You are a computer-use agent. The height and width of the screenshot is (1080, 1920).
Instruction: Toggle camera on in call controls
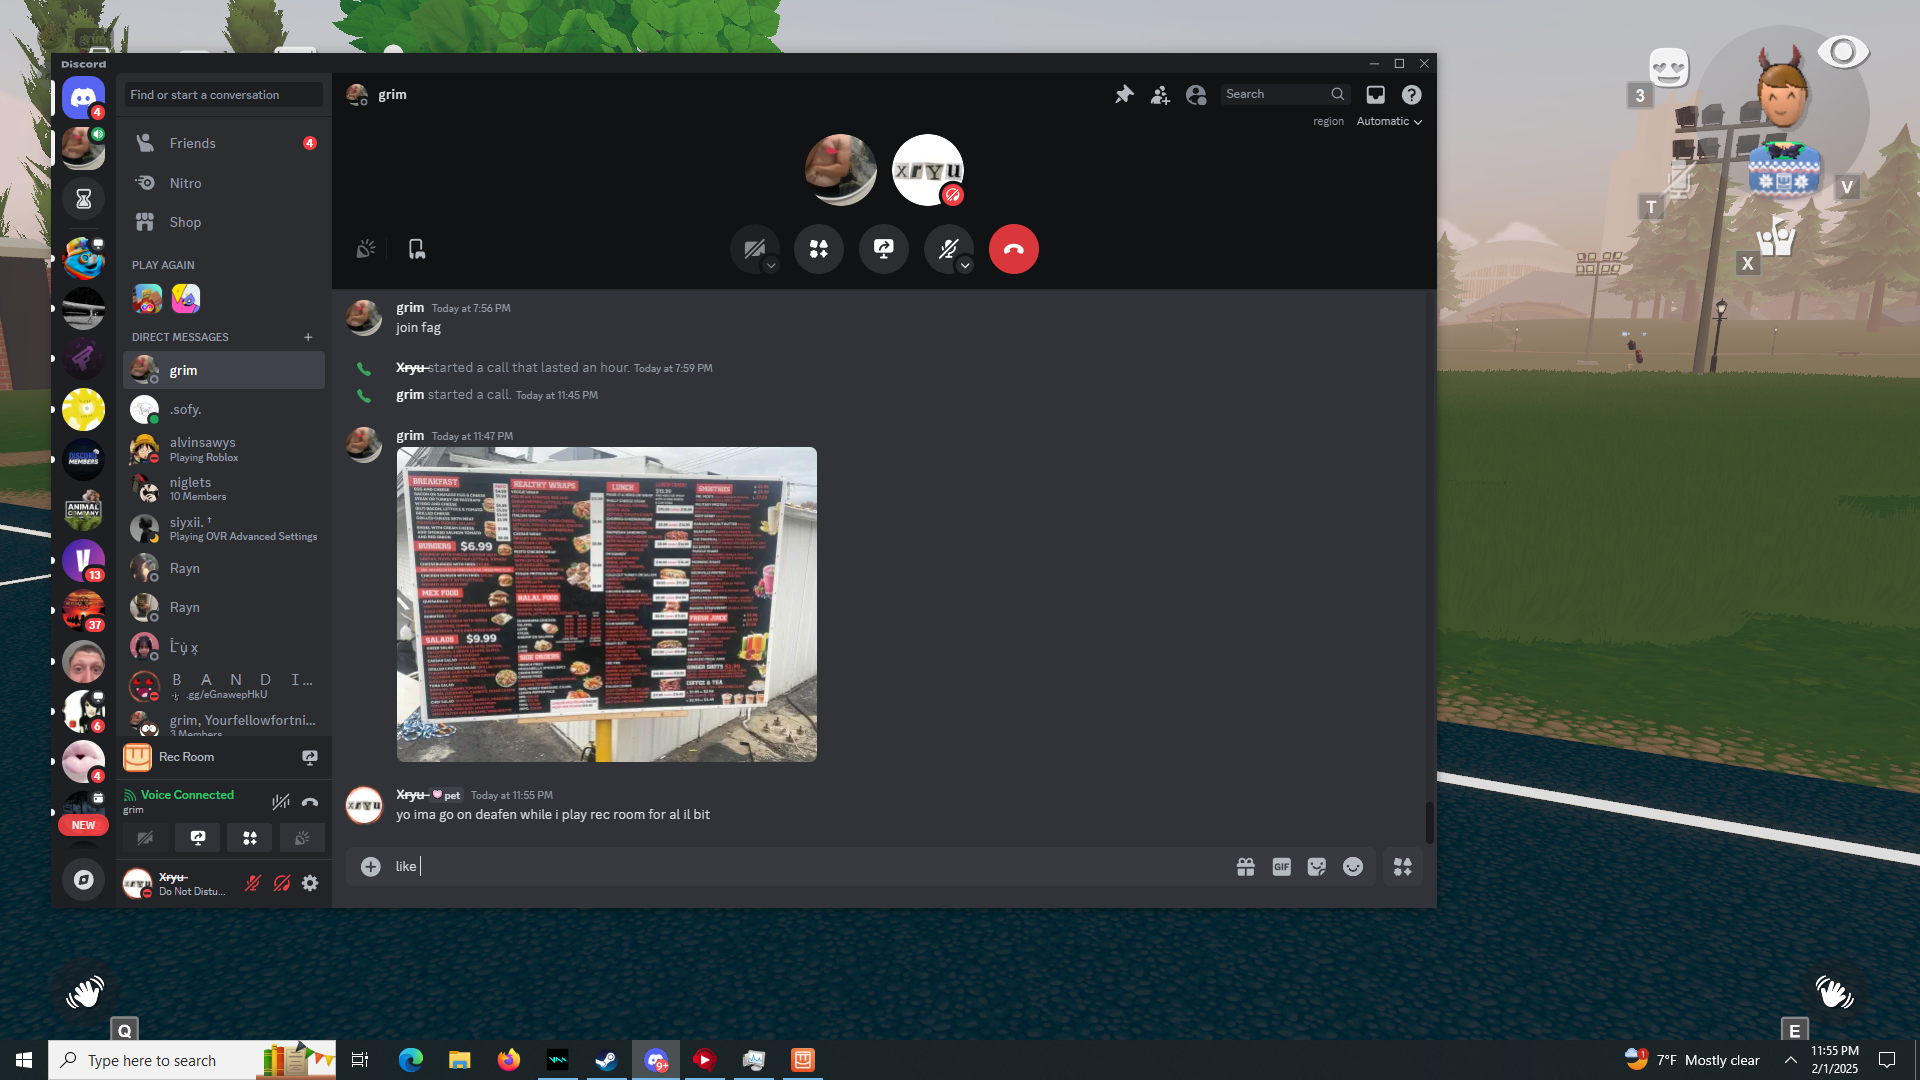[x=753, y=249]
